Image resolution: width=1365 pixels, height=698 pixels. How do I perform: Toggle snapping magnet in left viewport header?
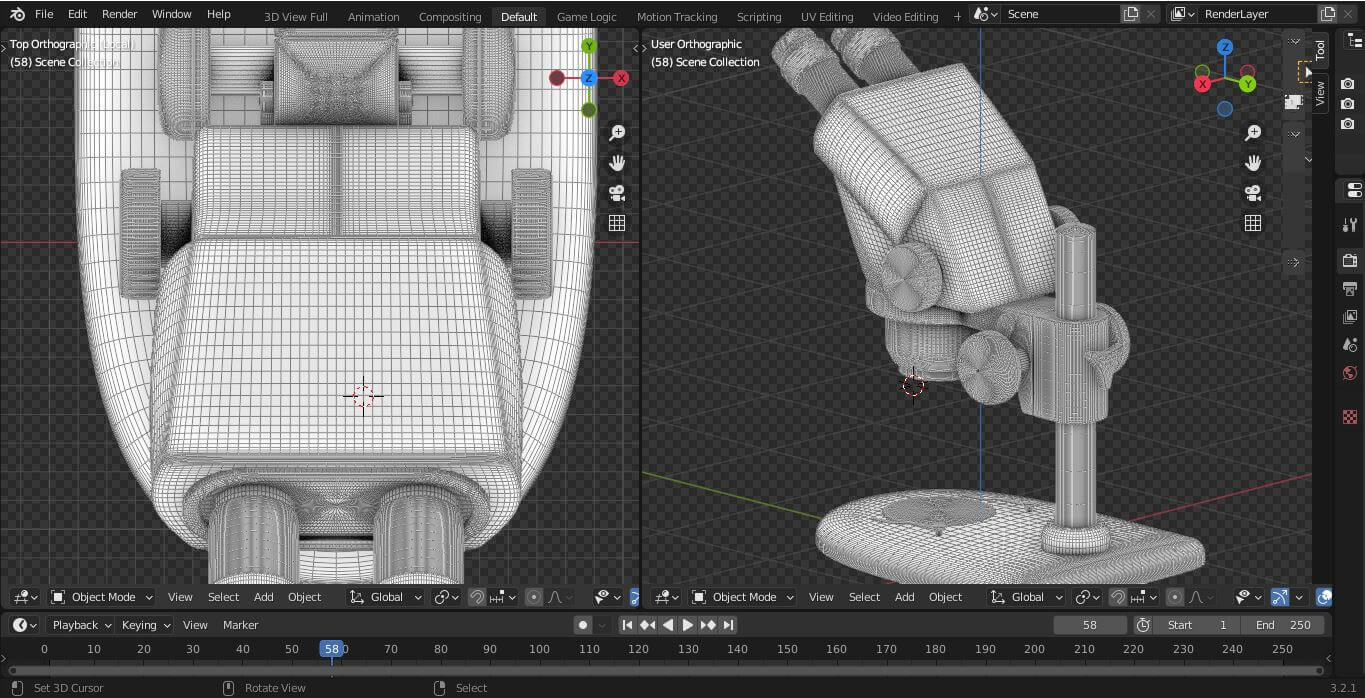click(477, 597)
